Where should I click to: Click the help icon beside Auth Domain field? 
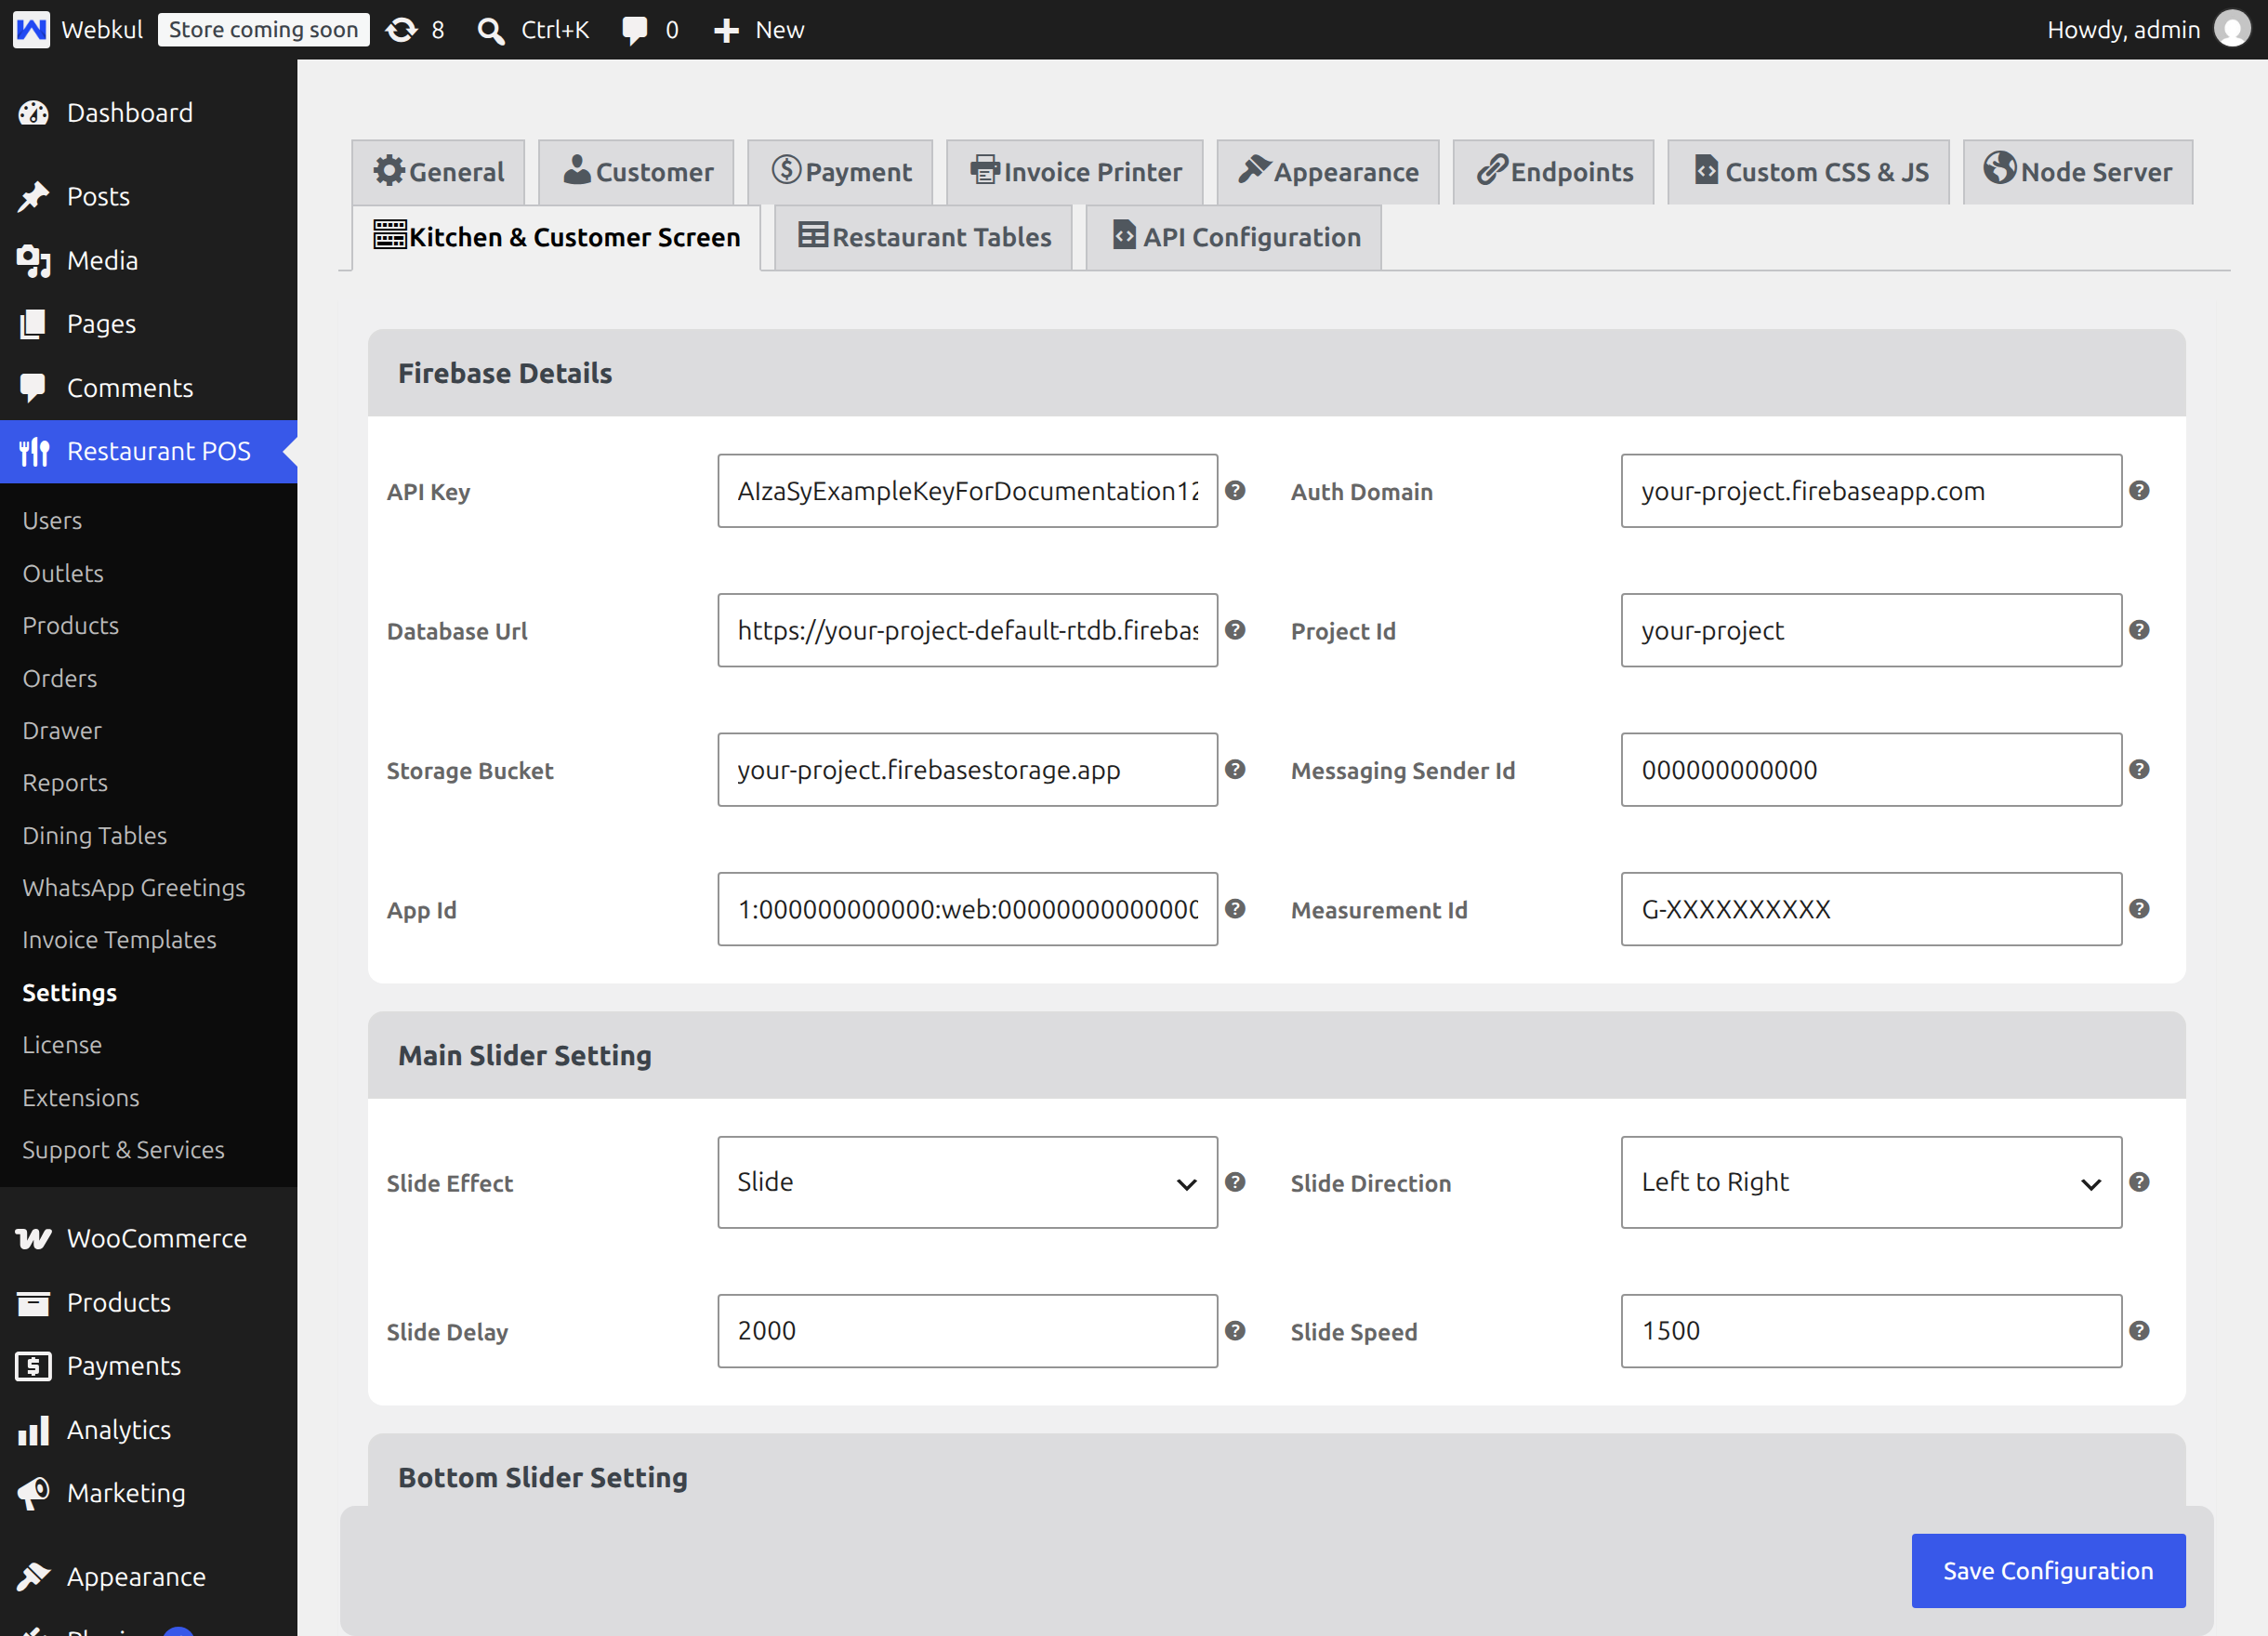(x=2139, y=490)
